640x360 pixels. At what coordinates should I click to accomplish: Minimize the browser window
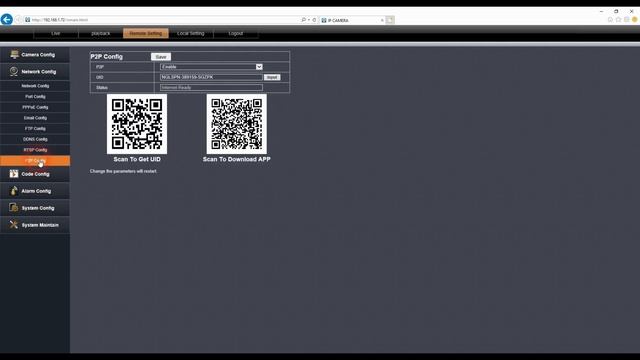point(601,11)
